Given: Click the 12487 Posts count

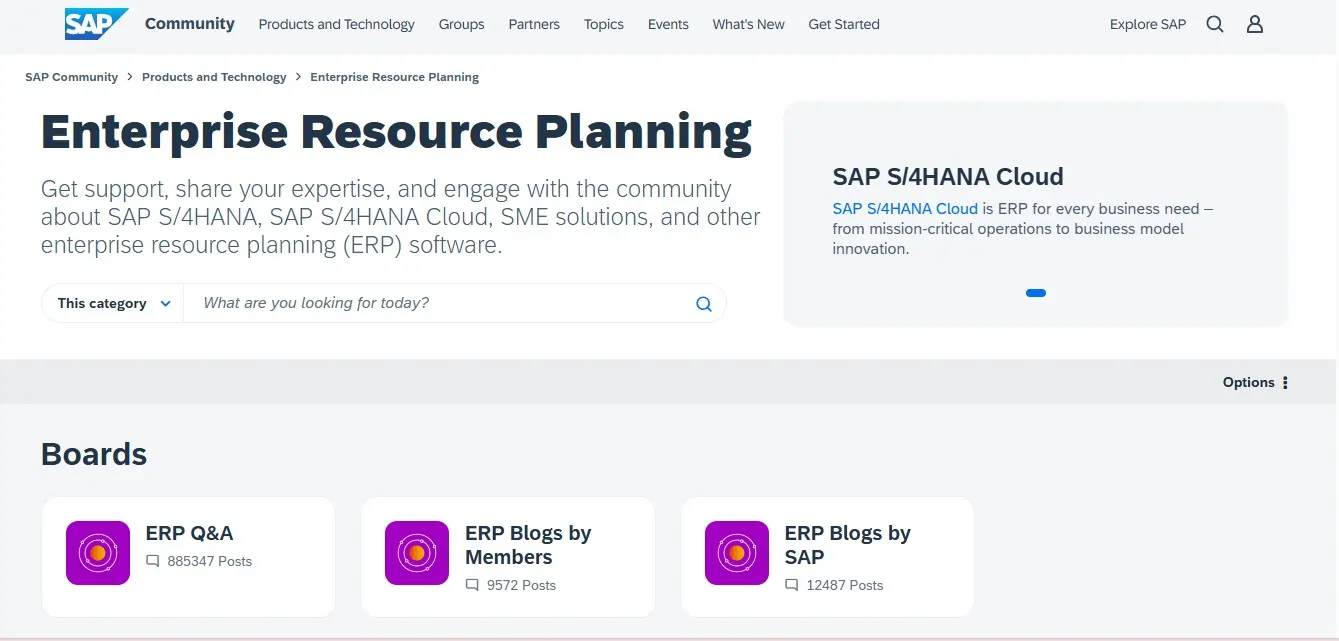Looking at the screenshot, I should 845,585.
